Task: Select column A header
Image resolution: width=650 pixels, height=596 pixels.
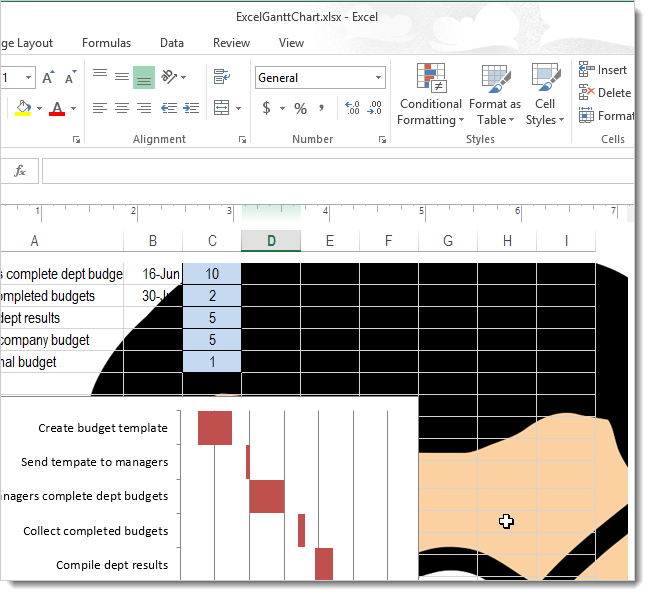Action: 62,241
